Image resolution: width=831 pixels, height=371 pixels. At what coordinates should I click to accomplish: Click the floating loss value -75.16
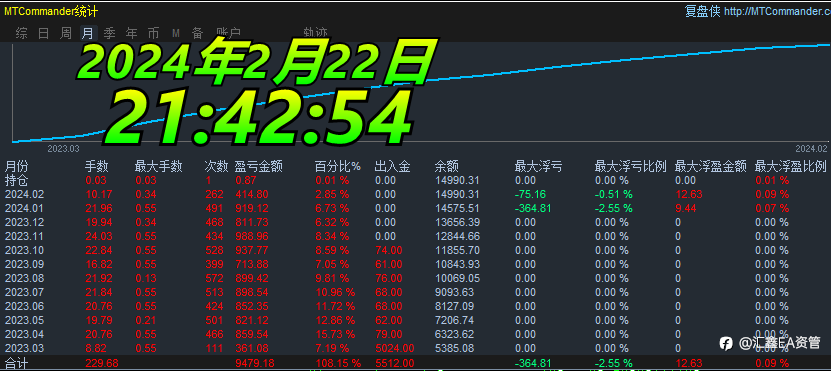531,195
